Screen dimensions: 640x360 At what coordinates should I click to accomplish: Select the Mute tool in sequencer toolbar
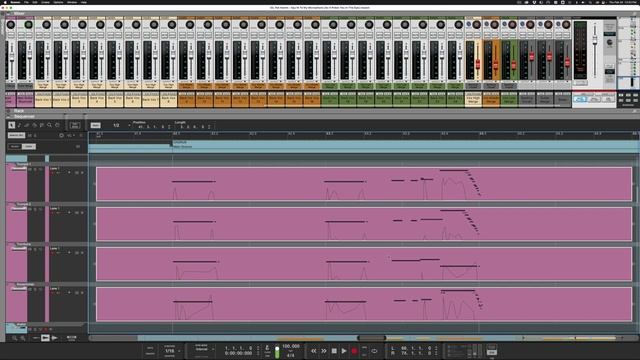point(42,125)
